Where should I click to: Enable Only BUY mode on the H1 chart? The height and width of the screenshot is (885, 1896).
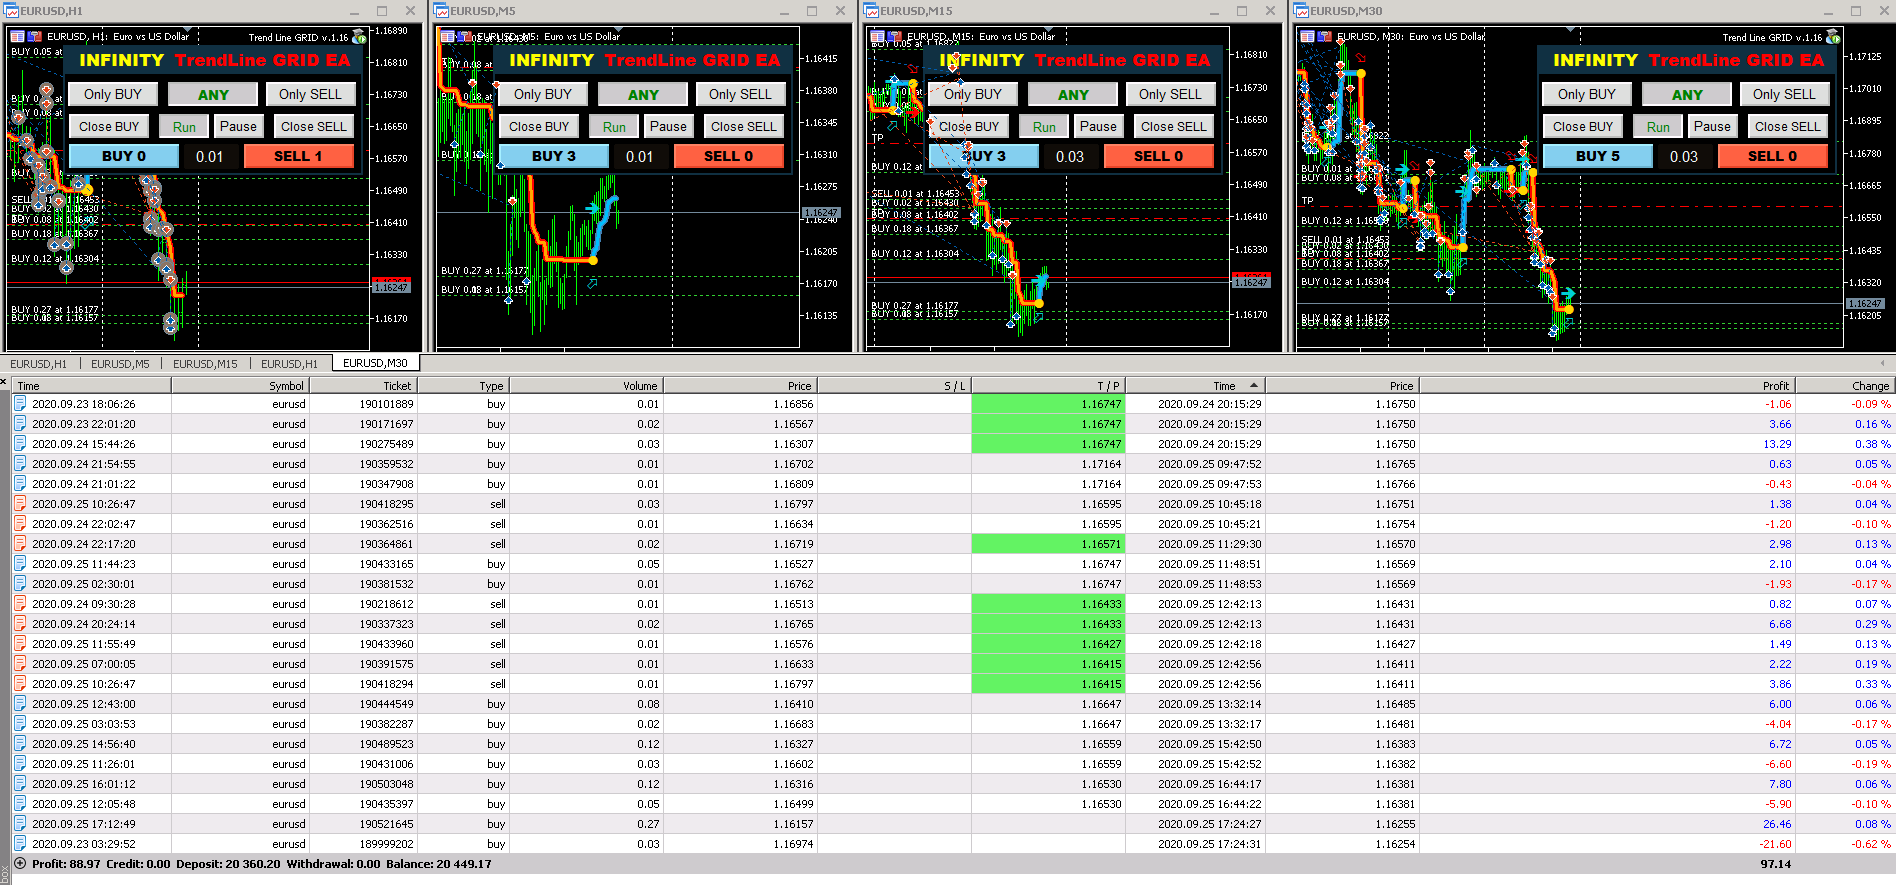click(112, 94)
